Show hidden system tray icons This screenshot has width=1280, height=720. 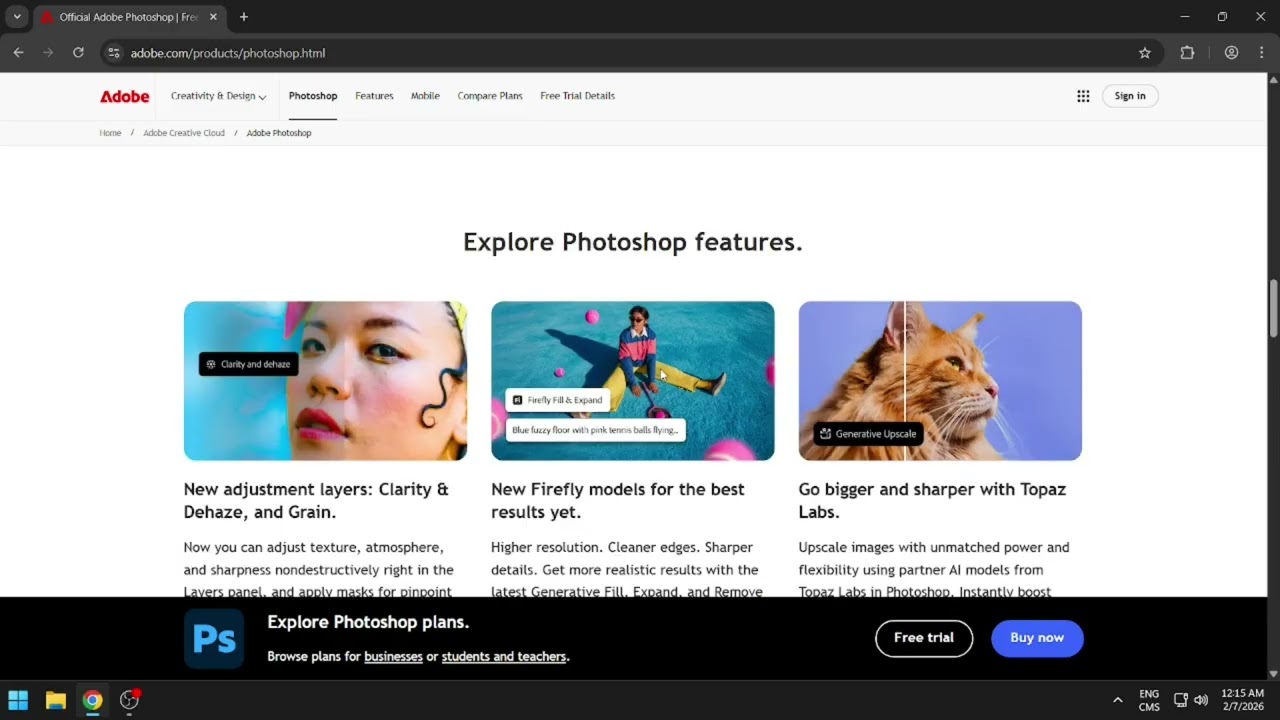1117,700
